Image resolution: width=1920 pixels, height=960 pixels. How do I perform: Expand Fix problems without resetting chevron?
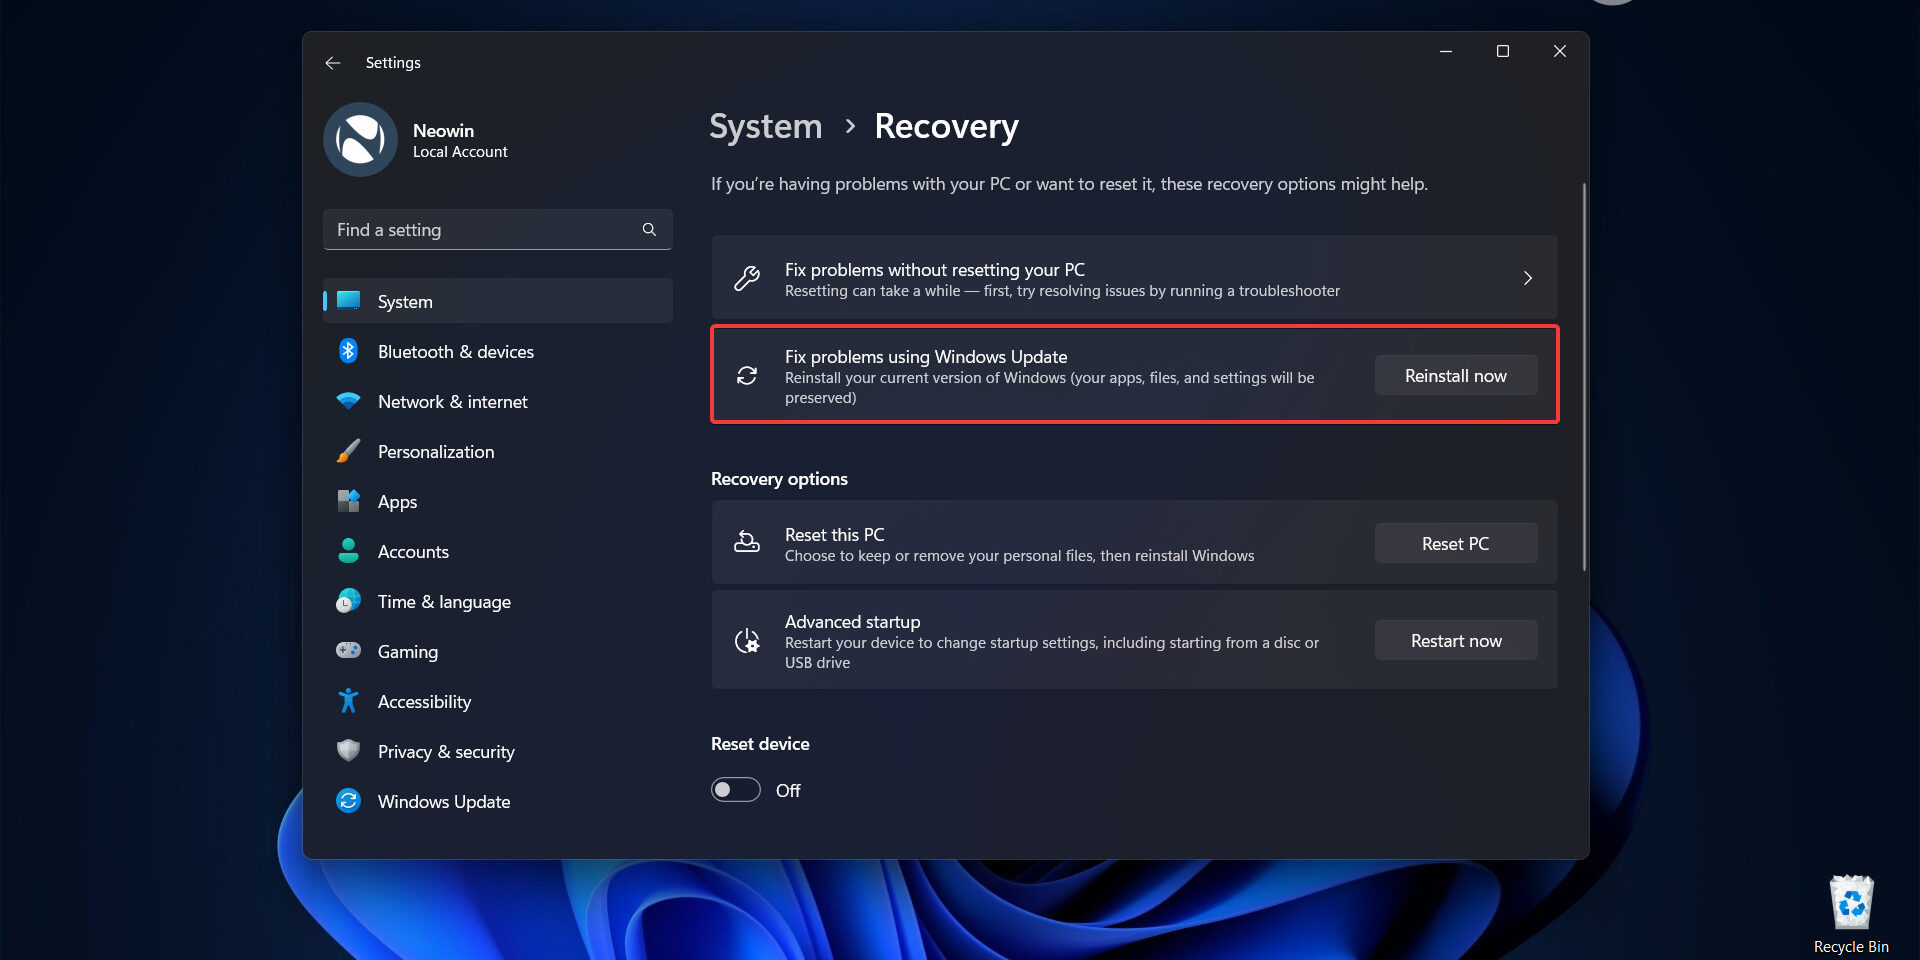1527,278
